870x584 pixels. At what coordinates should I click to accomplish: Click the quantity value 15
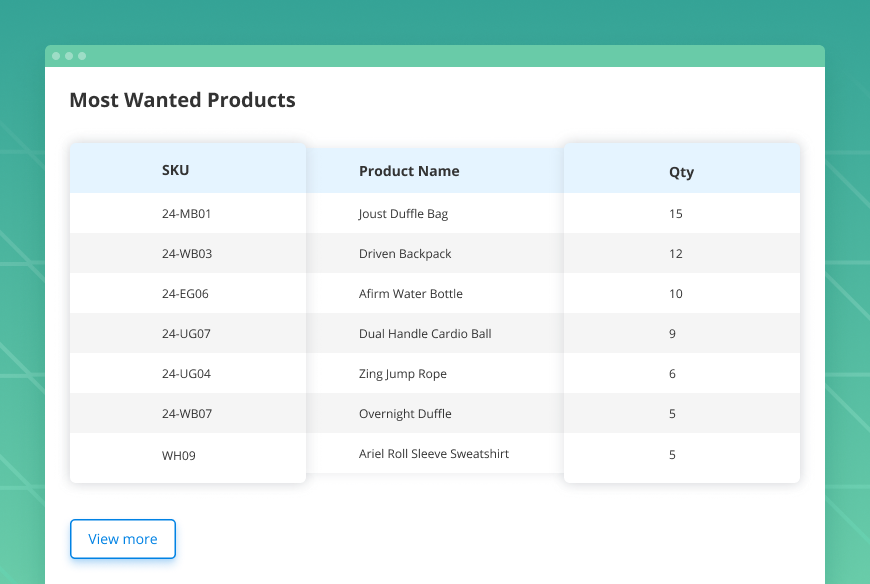point(675,213)
